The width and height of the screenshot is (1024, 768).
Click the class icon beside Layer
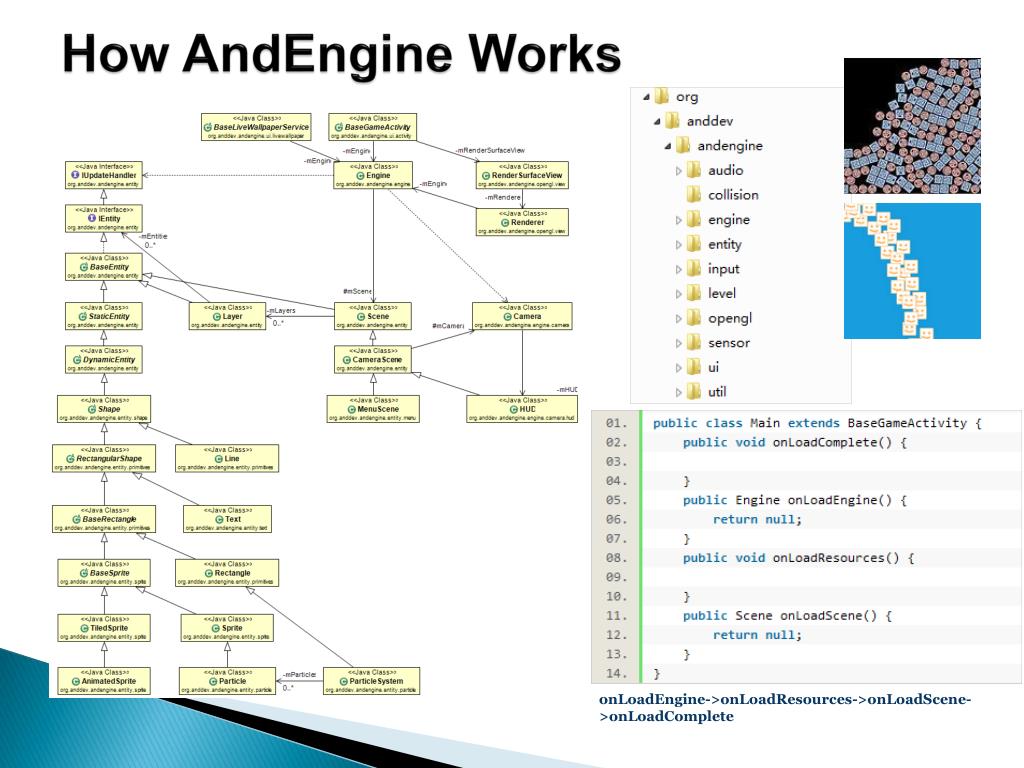[216, 317]
